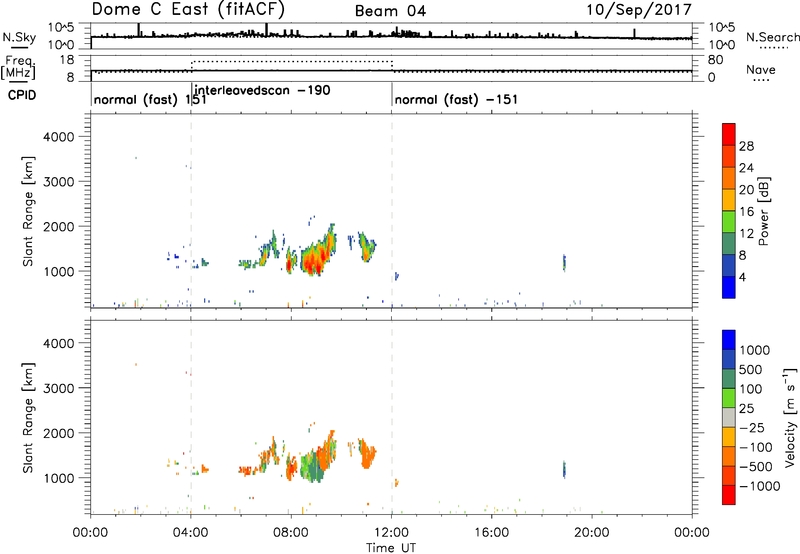Image resolution: width=800 pixels, height=554 pixels.
Task: Click the "4" power colorbar label
Action: 743,277
